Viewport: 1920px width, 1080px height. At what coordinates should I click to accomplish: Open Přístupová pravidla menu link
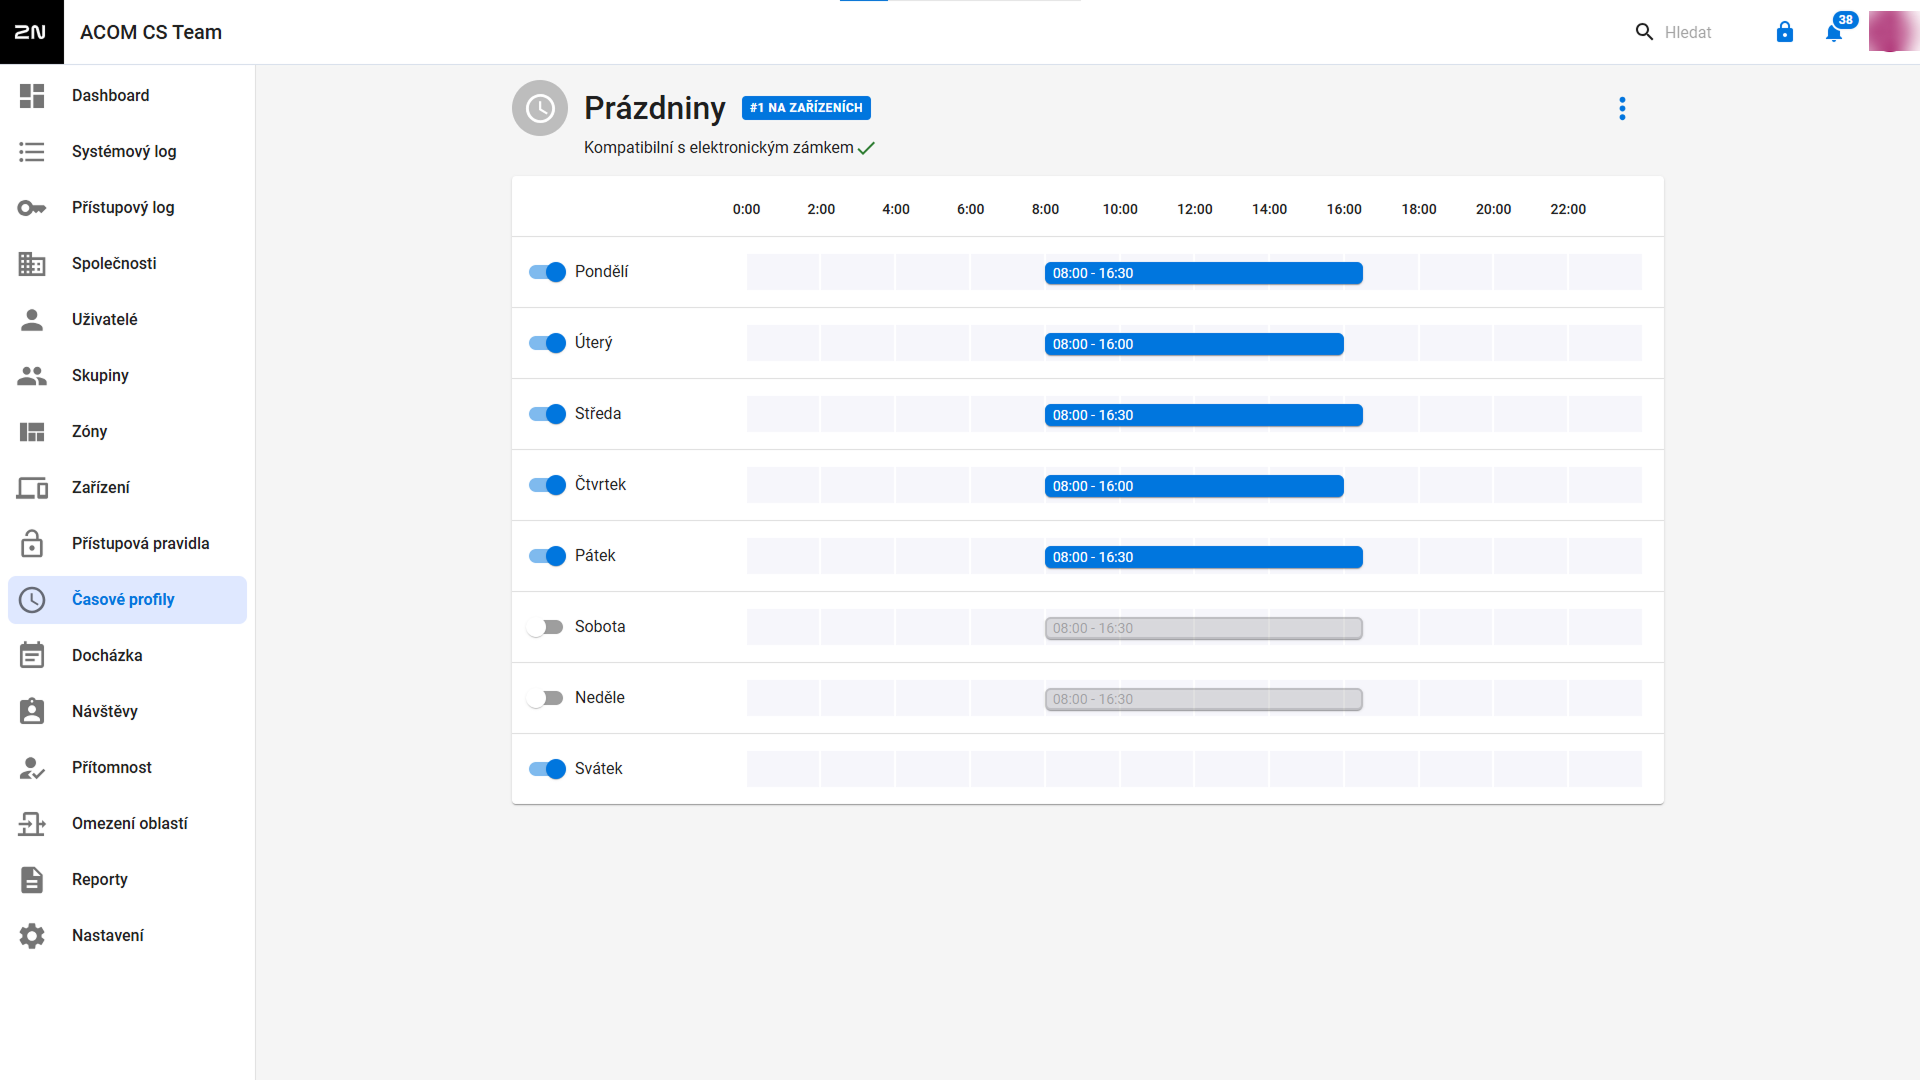127,544
